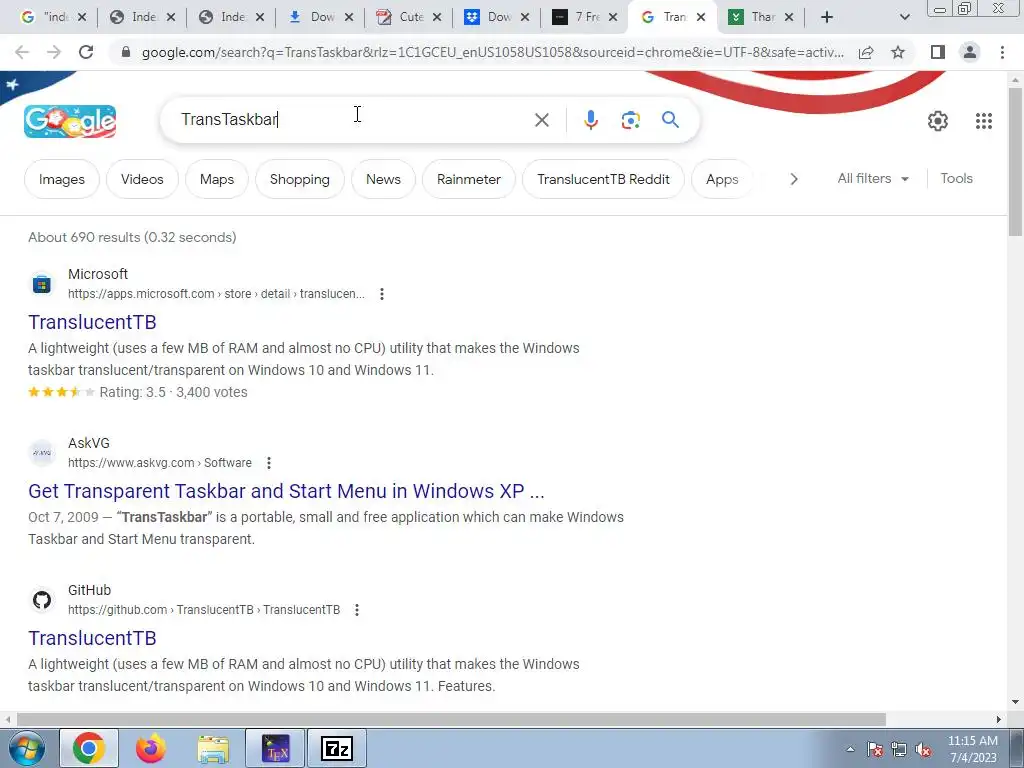1024x768 pixels.
Task: Open the Windows Start button
Action: point(26,748)
